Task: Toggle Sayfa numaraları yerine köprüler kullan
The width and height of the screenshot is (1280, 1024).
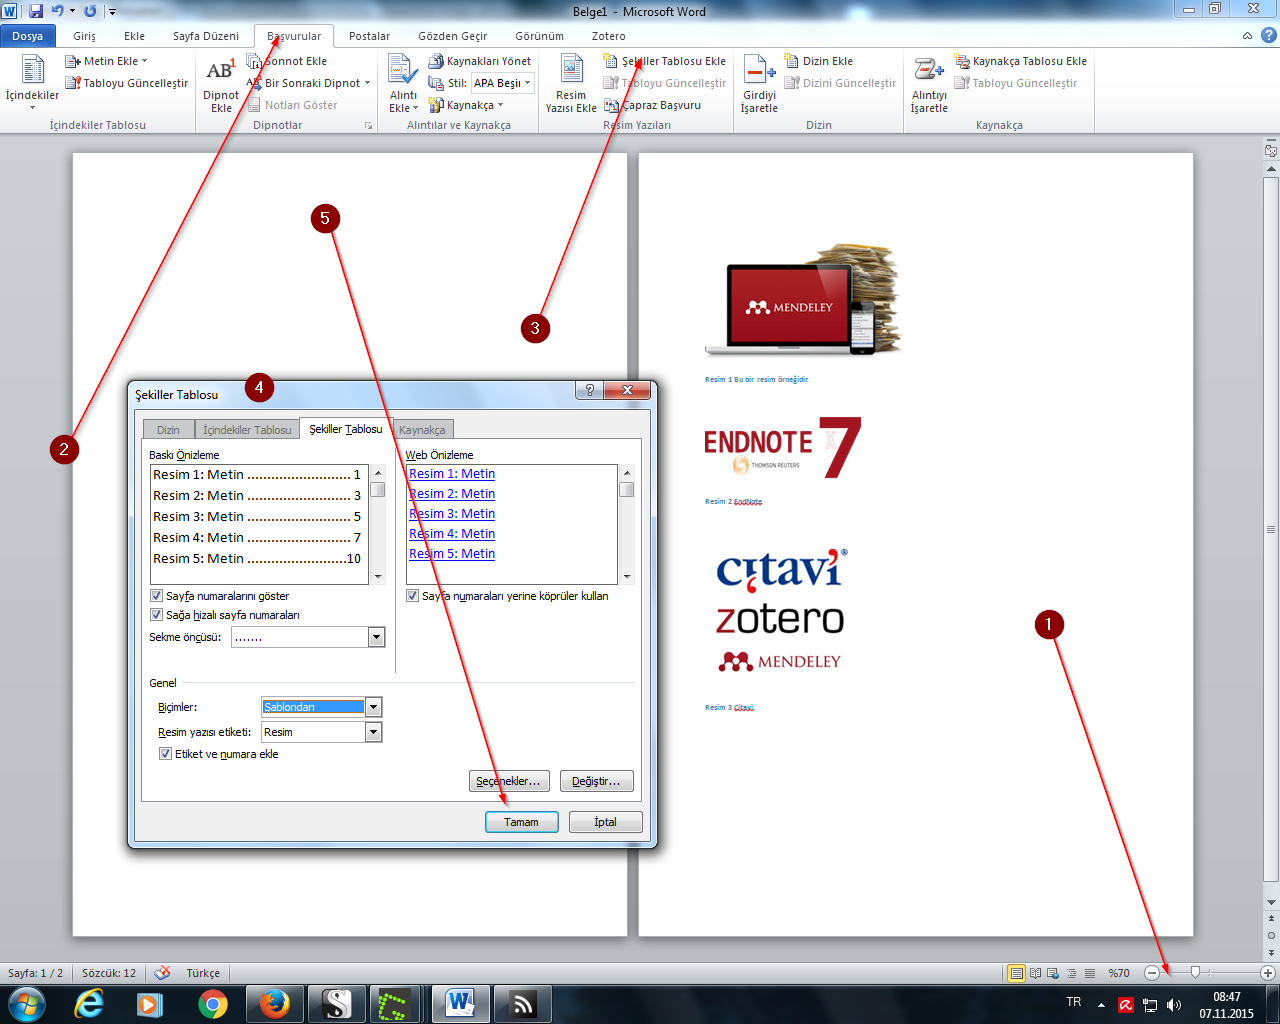Action: tap(412, 596)
